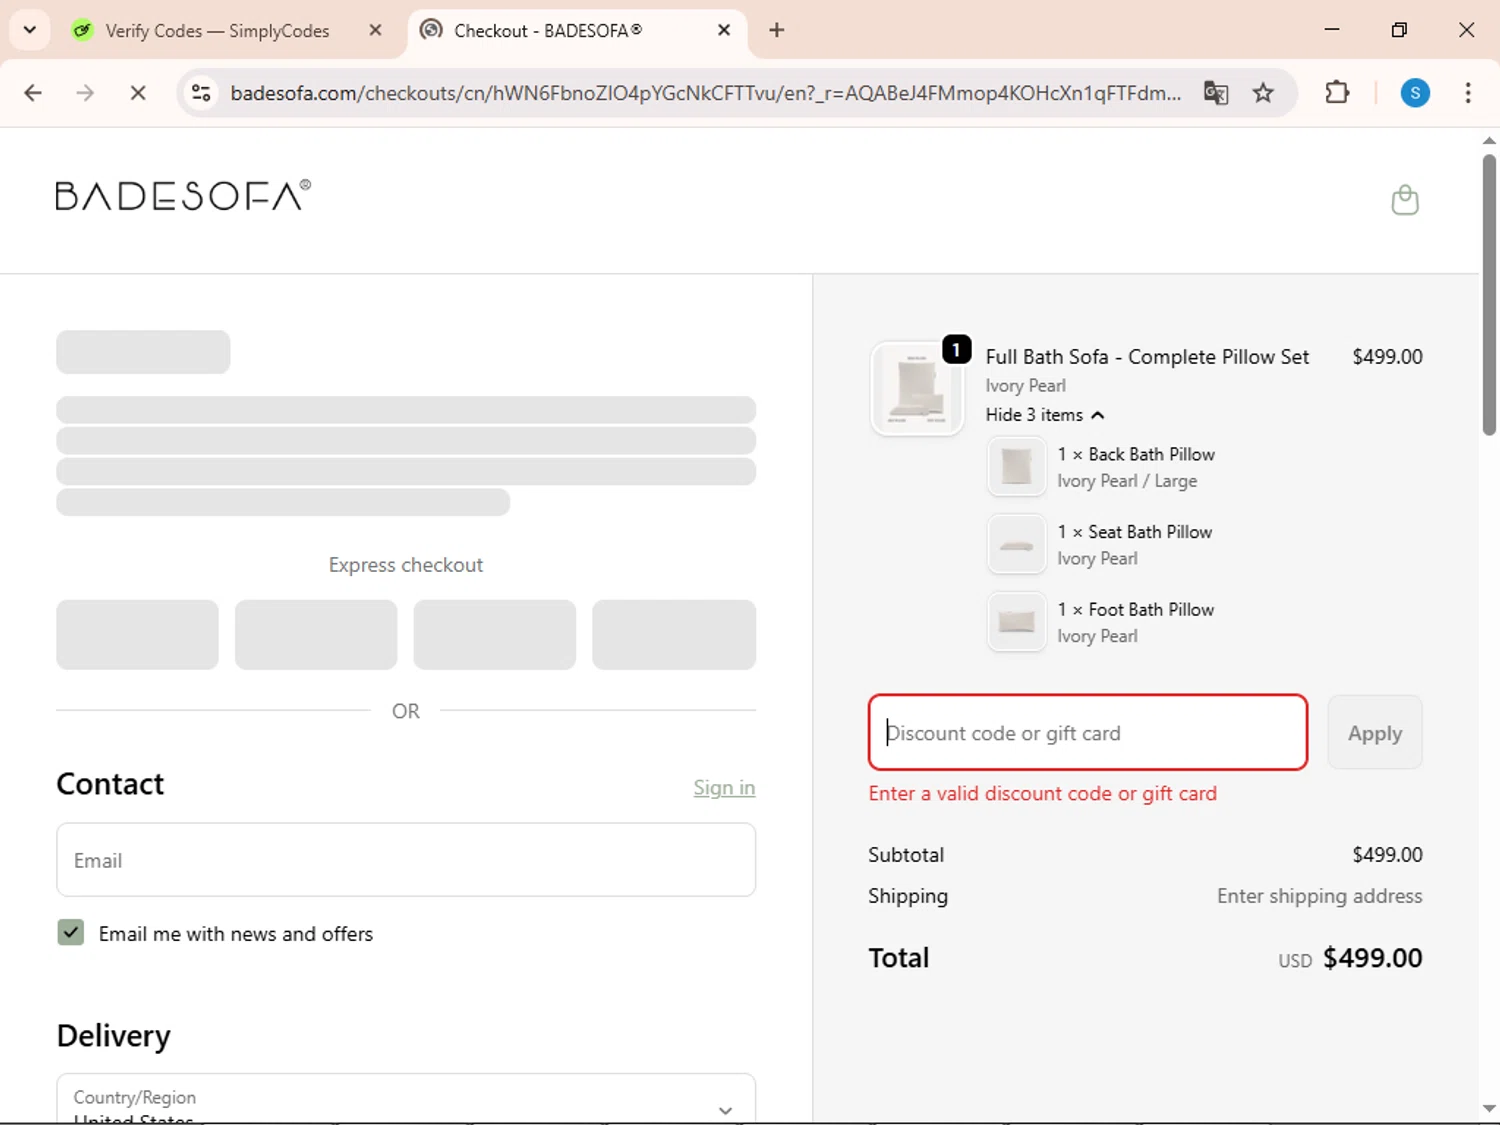1500x1125 pixels.
Task: Collapse the Hide 3 items list
Action: (1044, 415)
